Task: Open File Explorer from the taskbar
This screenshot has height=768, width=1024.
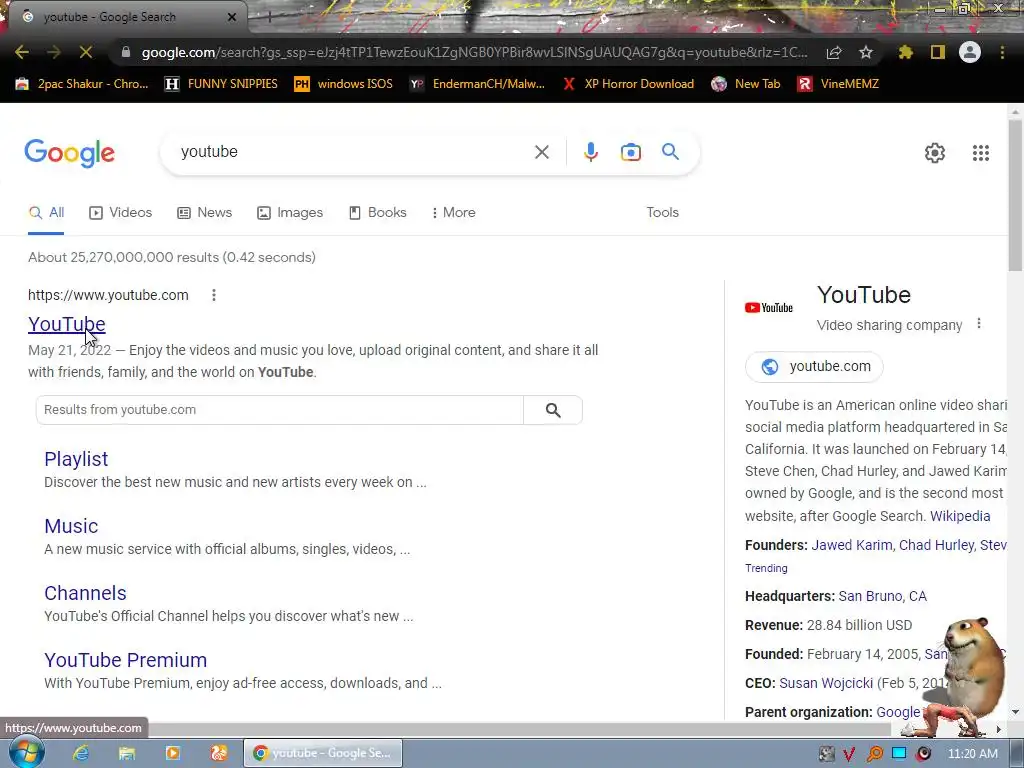Action: click(x=127, y=753)
